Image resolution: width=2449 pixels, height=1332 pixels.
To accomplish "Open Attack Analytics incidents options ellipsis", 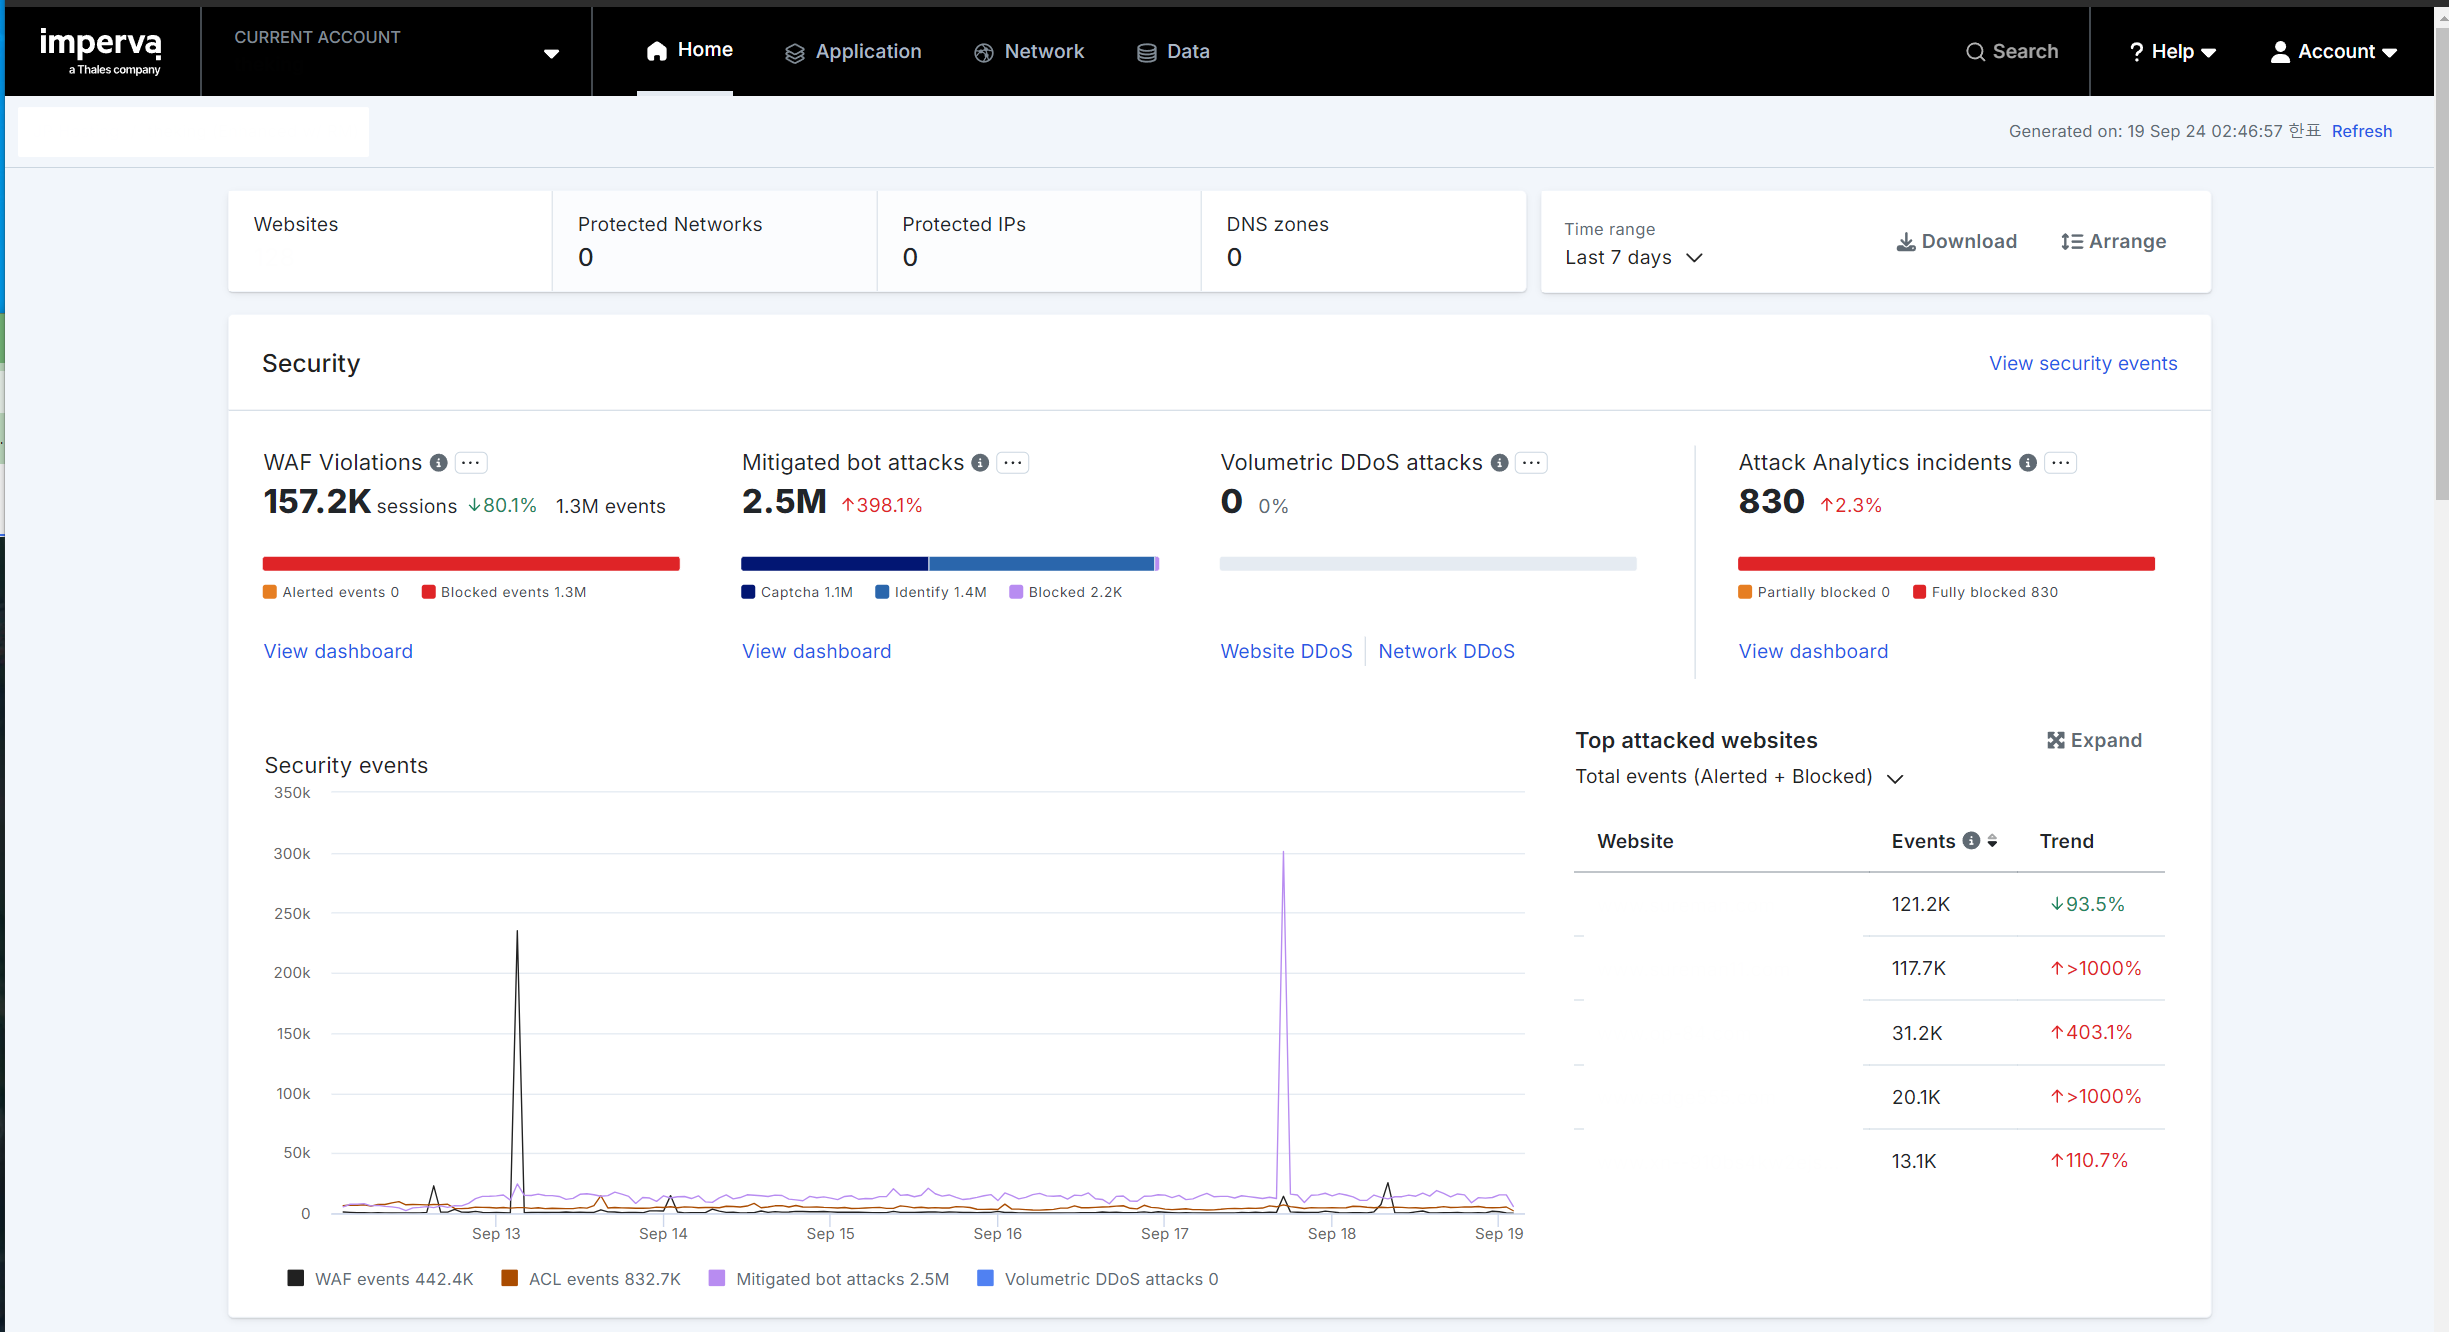I will coord(2060,463).
